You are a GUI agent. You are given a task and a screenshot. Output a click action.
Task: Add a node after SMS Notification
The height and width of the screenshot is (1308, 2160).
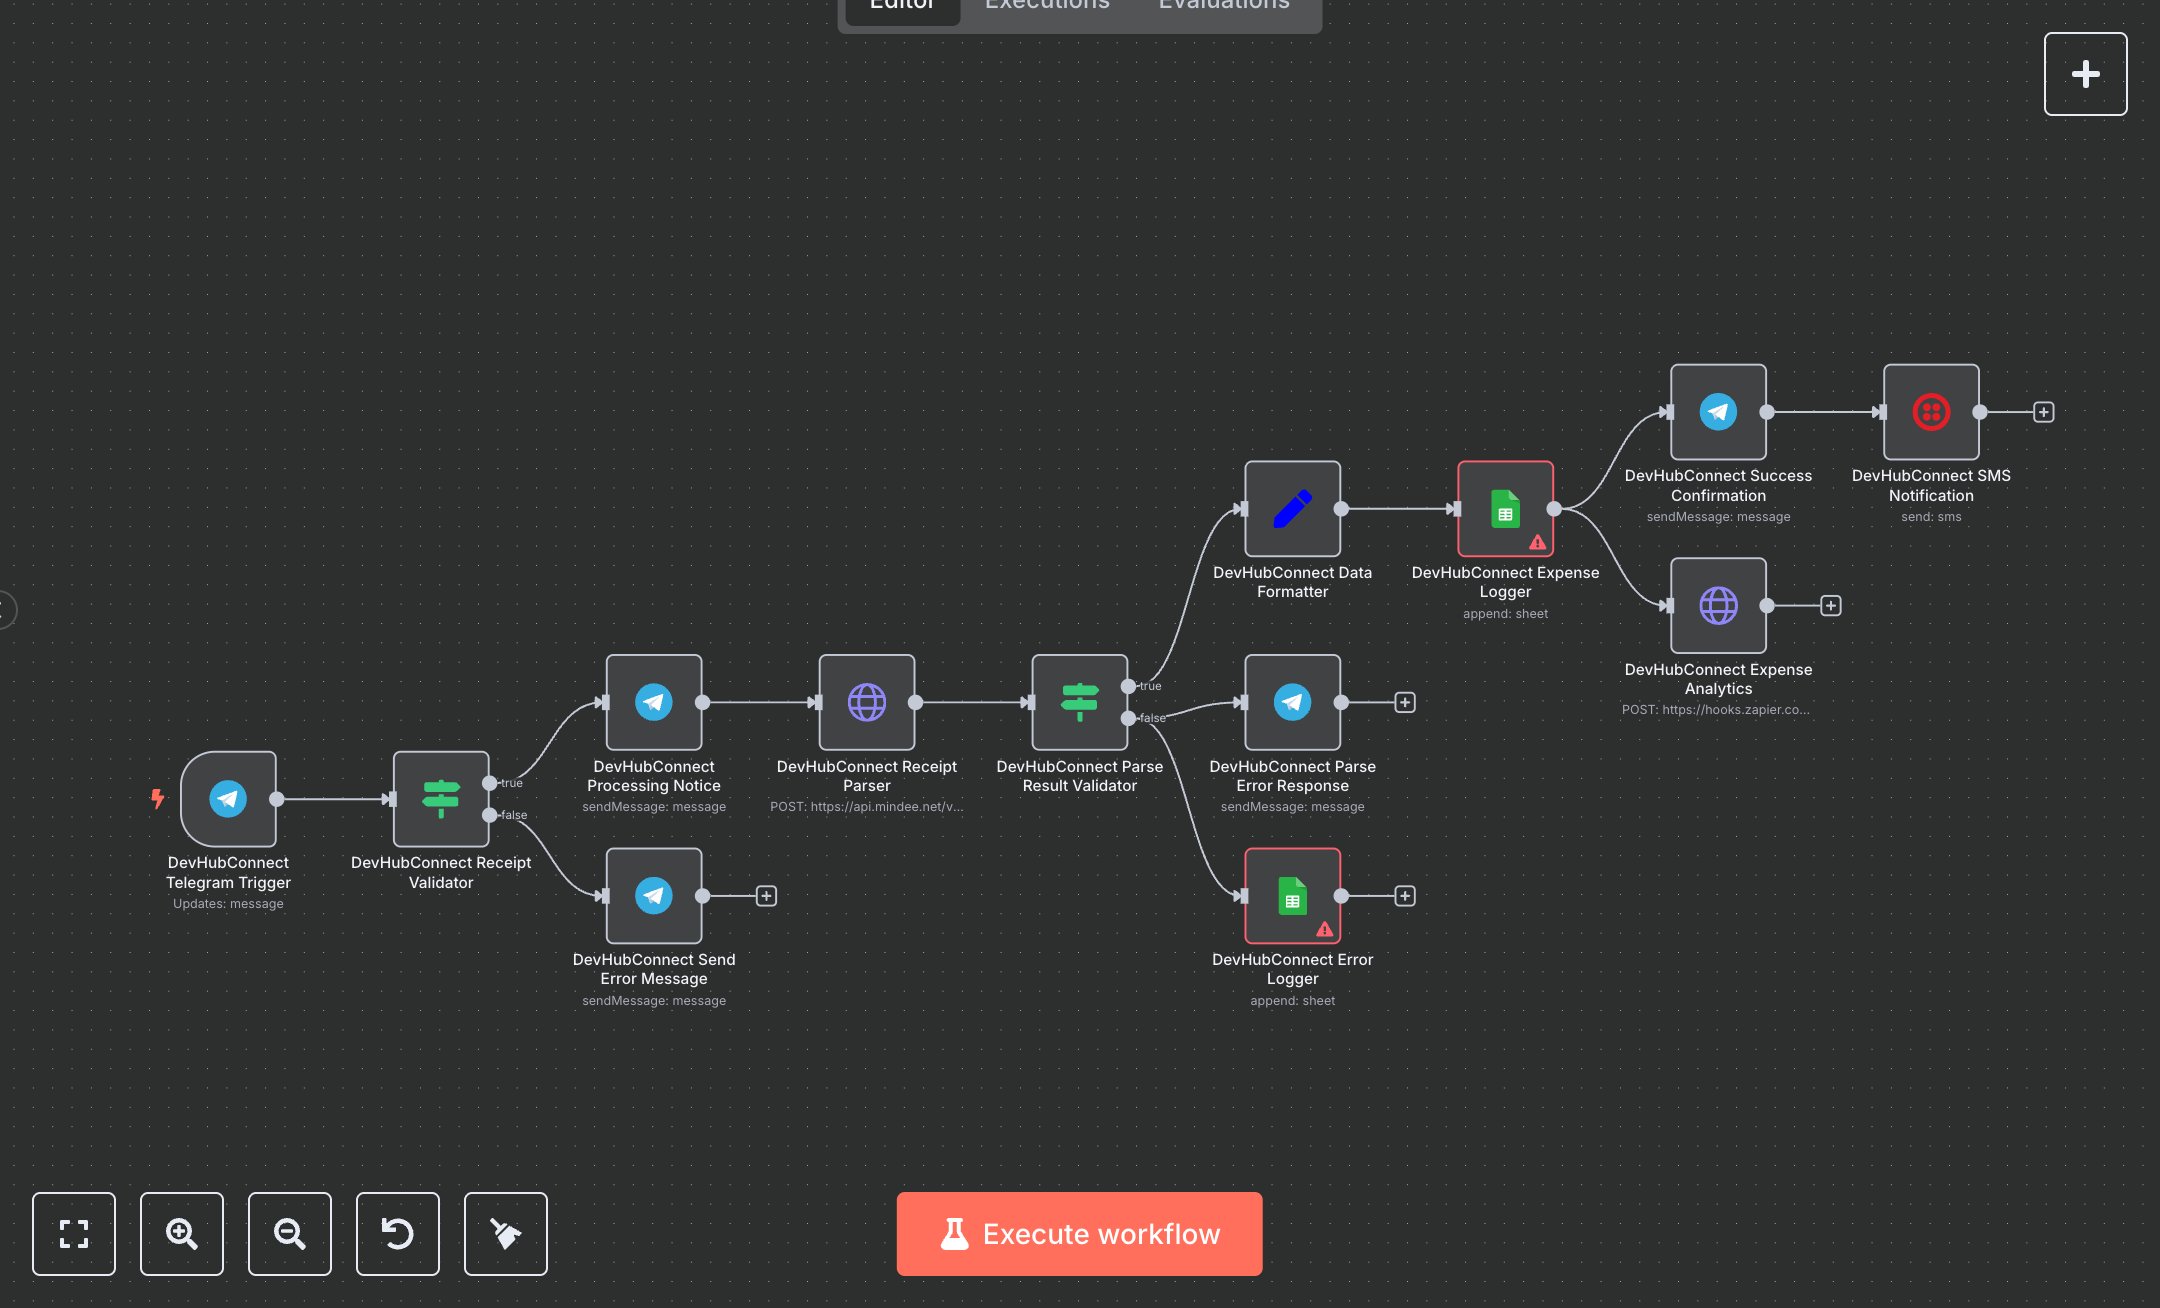click(2043, 412)
